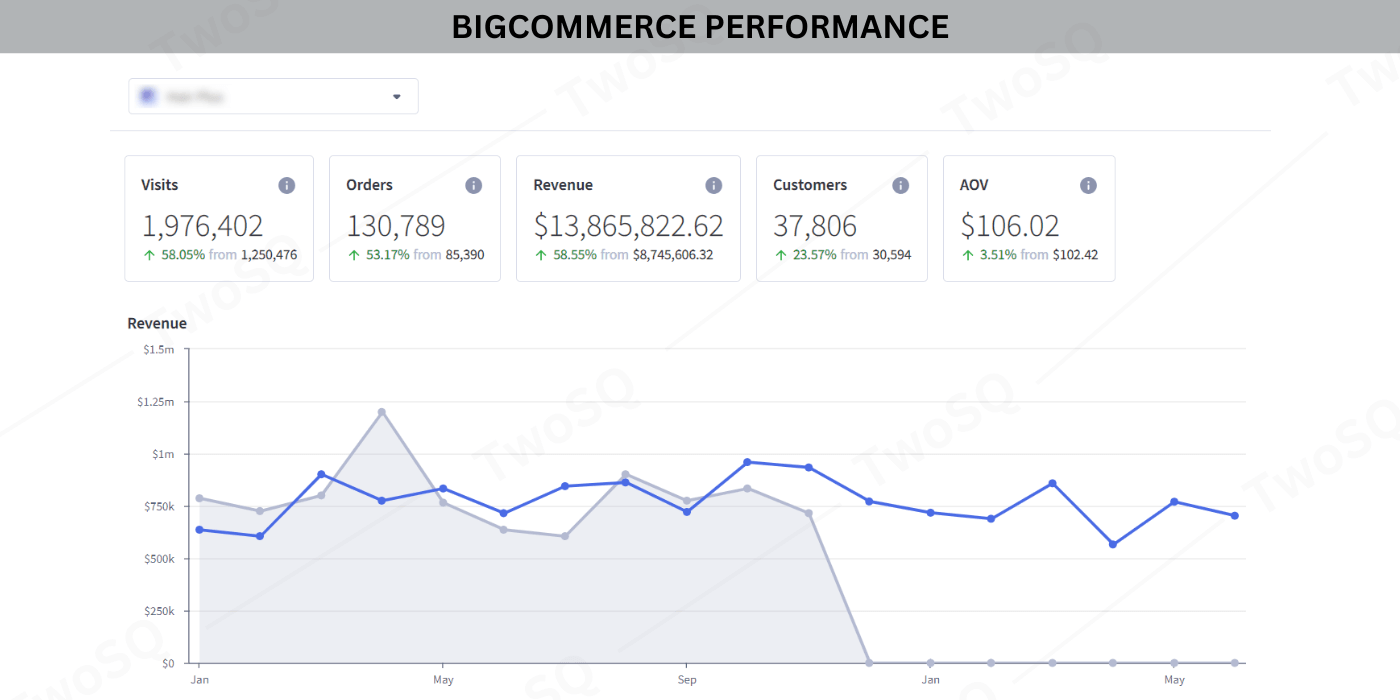
Task: Click the Revenue chart title
Action: [157, 323]
